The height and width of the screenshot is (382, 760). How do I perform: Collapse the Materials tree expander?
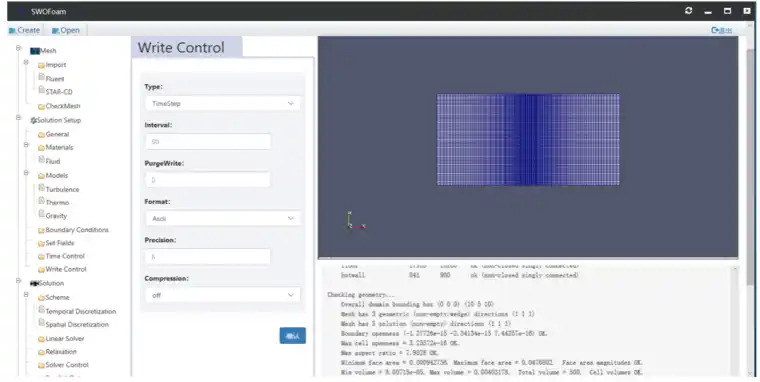click(26, 145)
